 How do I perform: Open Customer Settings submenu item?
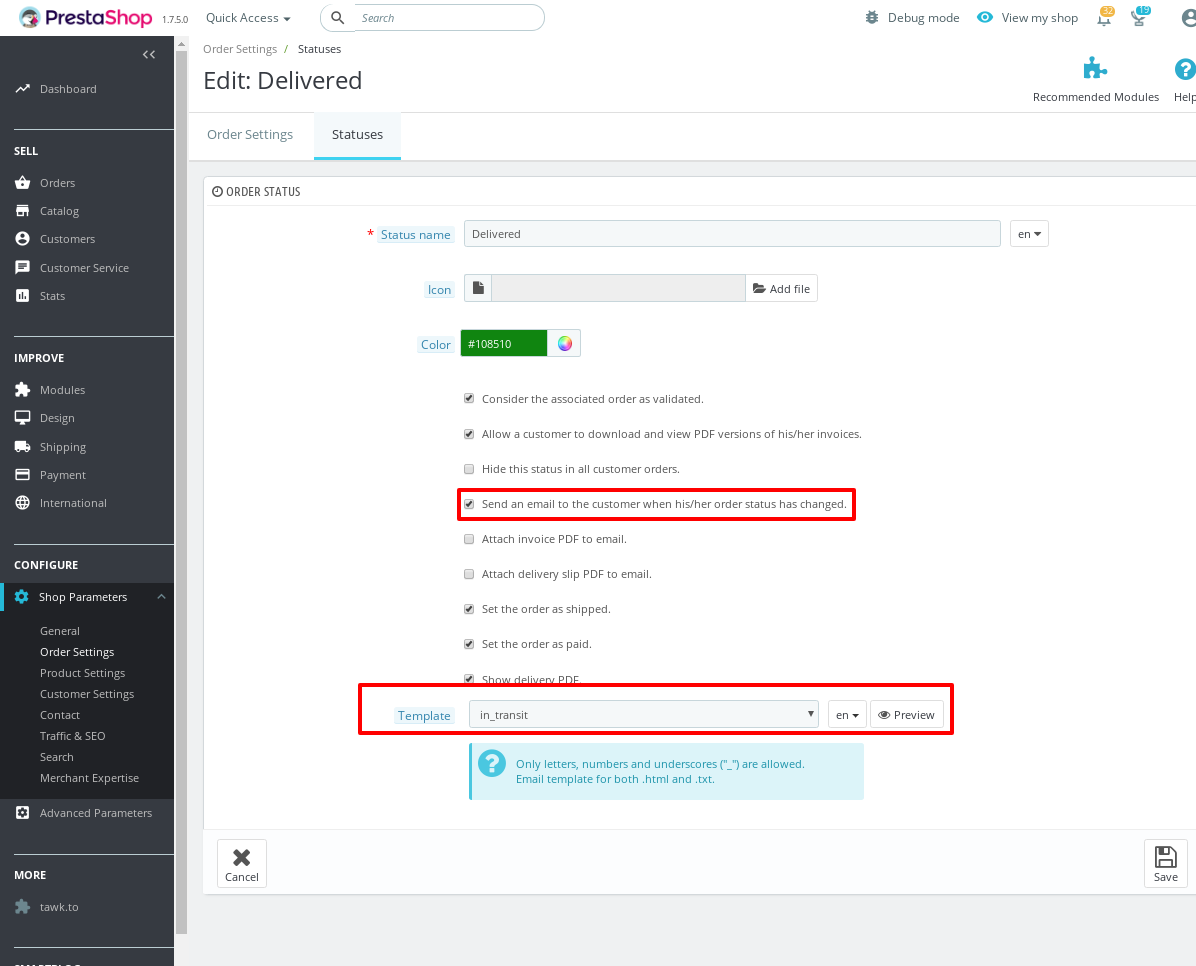coord(87,694)
